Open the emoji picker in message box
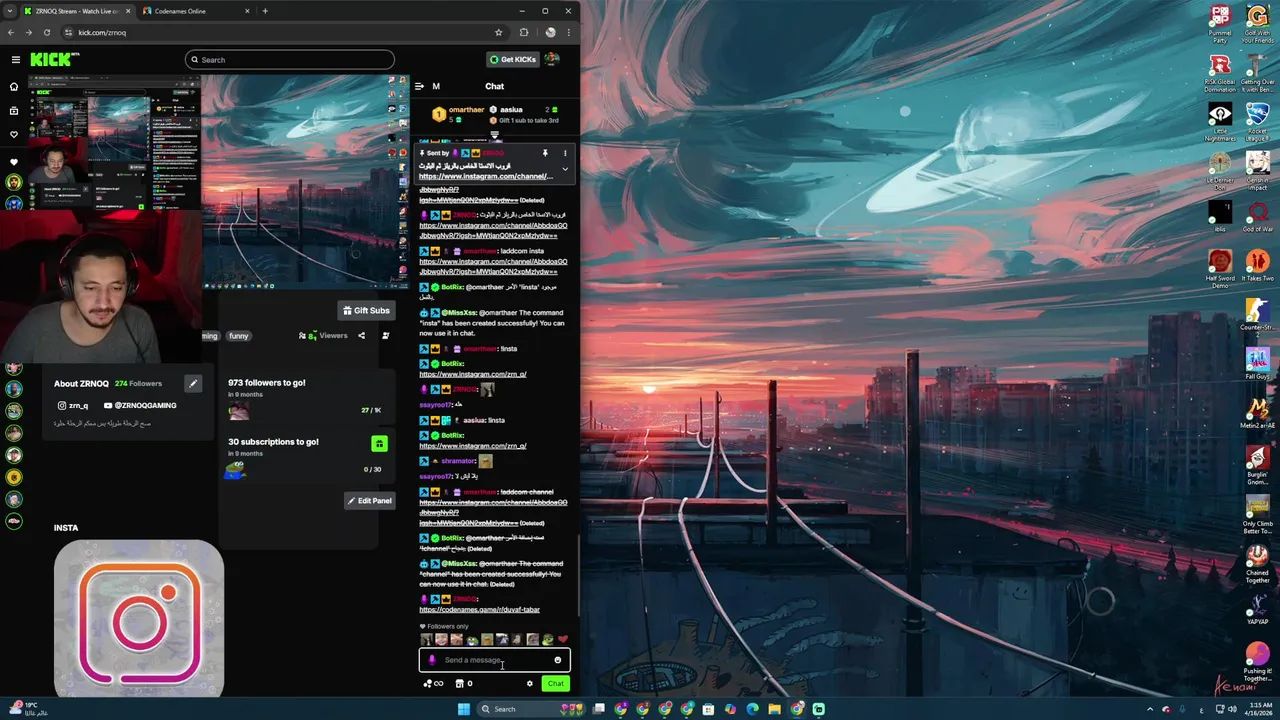1280x720 pixels. click(558, 660)
